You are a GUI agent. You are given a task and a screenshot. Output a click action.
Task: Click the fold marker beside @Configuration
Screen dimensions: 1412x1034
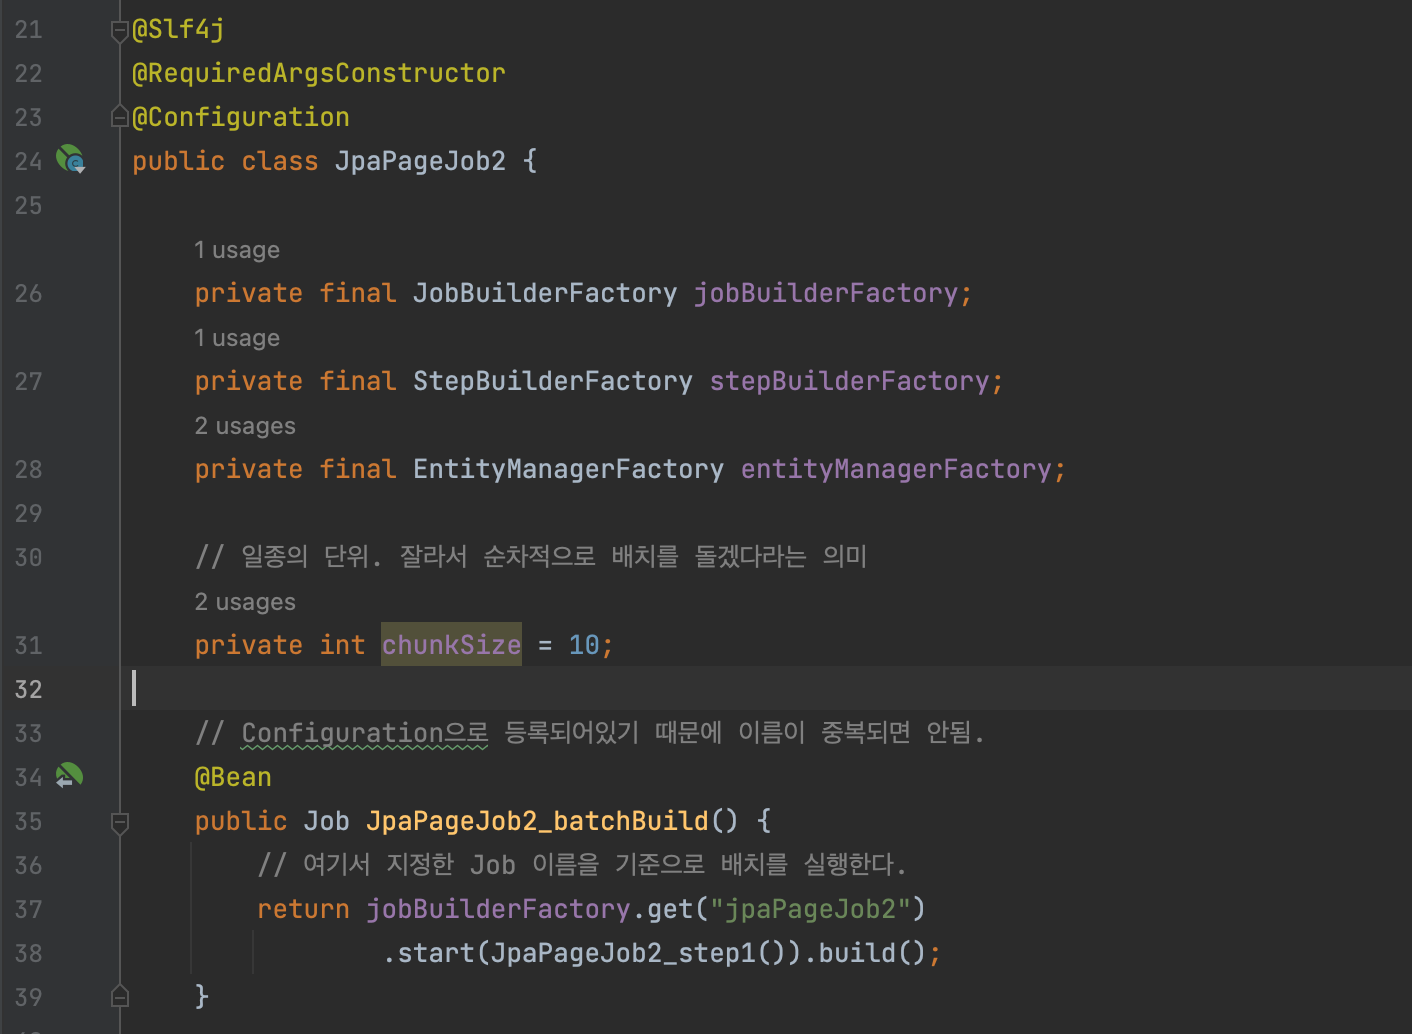click(119, 114)
